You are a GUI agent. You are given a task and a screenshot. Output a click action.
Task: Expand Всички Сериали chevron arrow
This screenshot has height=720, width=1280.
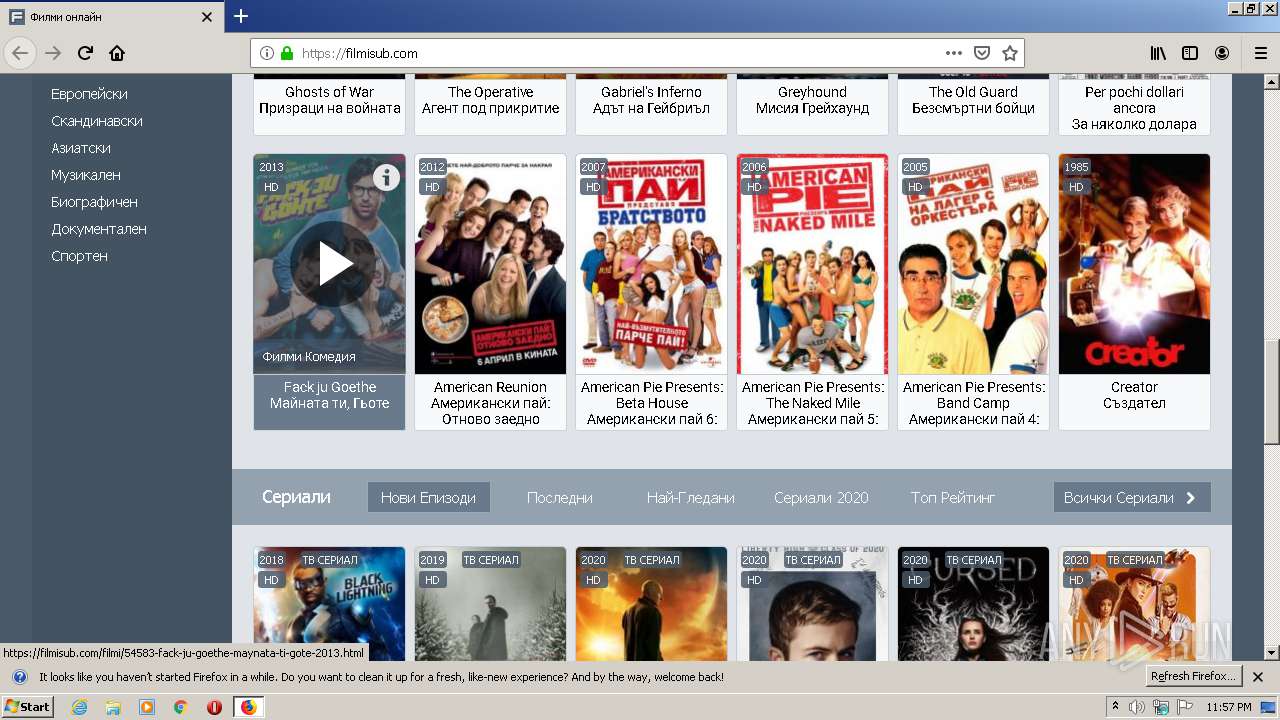1190,498
